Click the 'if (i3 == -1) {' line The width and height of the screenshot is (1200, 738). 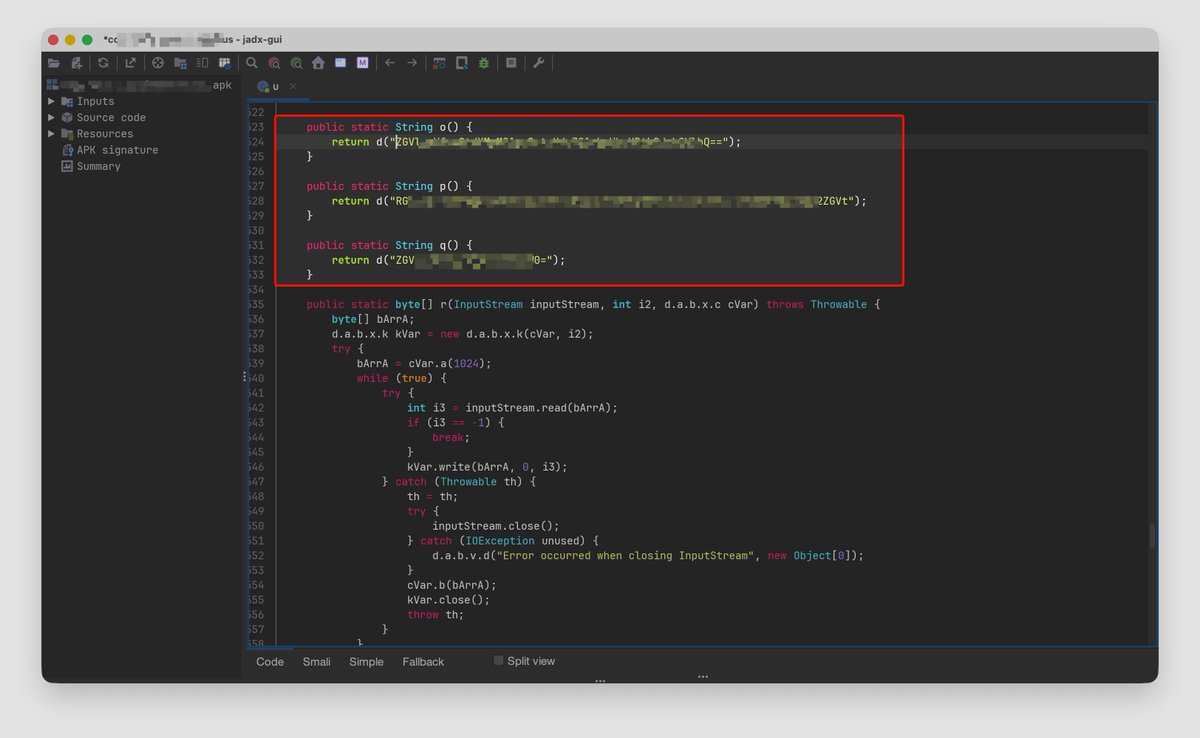(x=455, y=422)
